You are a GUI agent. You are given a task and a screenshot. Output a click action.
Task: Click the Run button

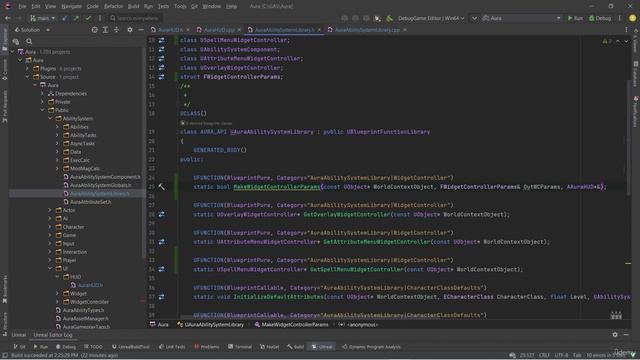[575, 18]
